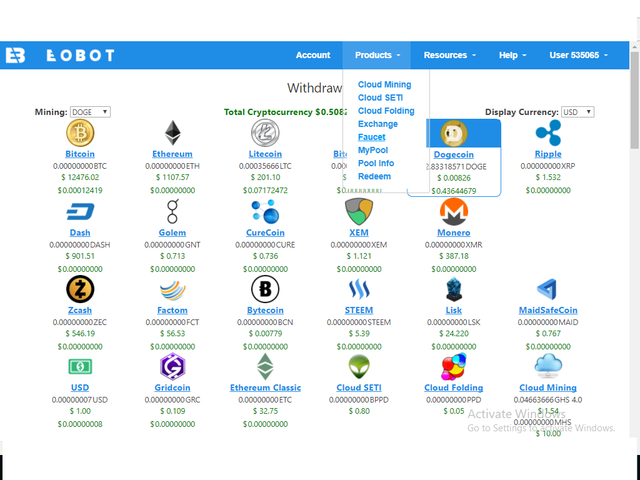Click the 0.00000007USD balance
This screenshot has height=480, width=640.
(x=80, y=400)
